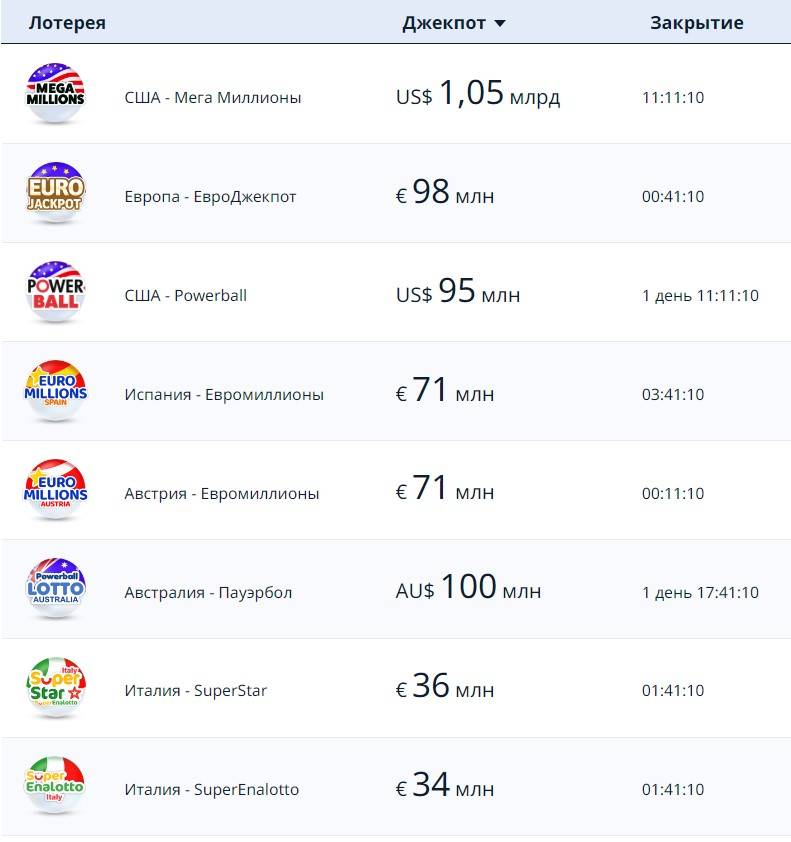The height and width of the screenshot is (842, 791).
Task: Select Австралия - Пауэрбол lottery name
Action: point(208,593)
